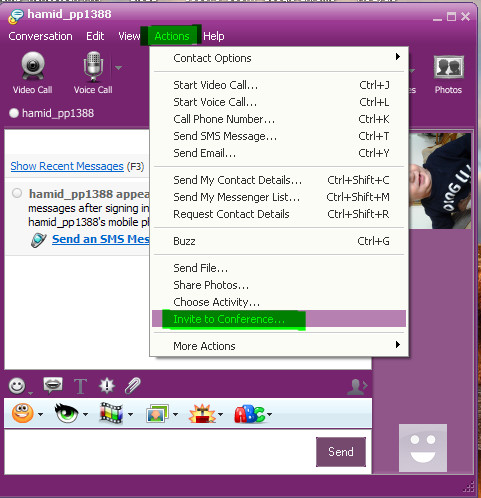Start a Voice Call from microphone icon

pyautogui.click(x=93, y=73)
